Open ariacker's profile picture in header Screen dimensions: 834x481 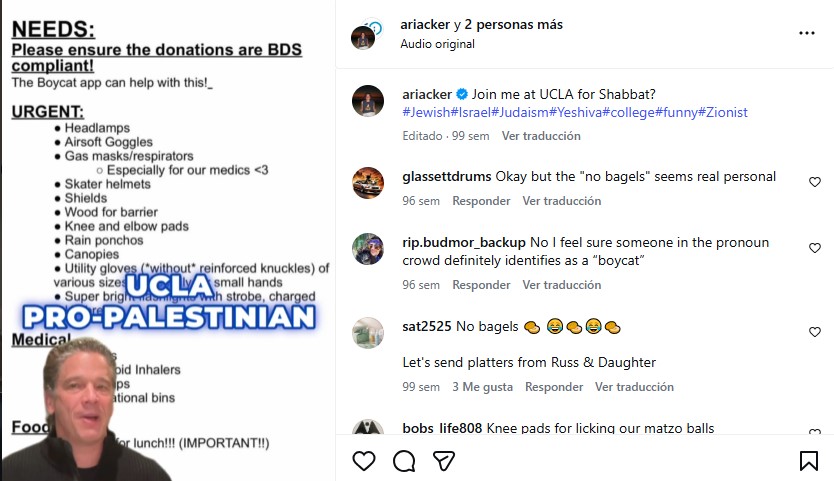click(363, 37)
